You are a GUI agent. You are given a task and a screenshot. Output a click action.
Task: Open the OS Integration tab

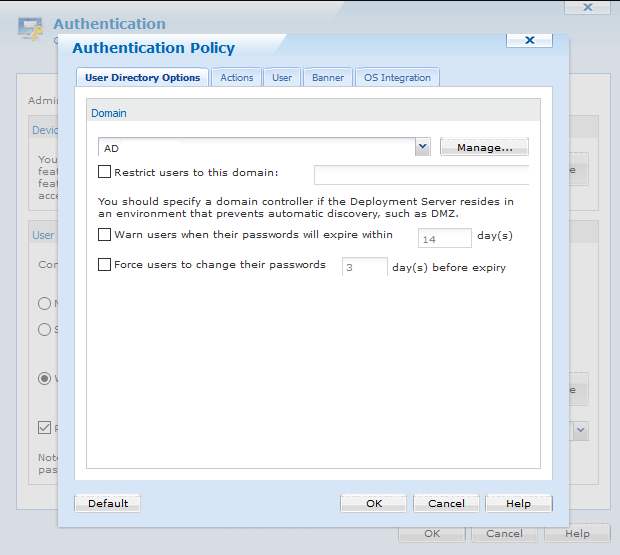tap(397, 77)
